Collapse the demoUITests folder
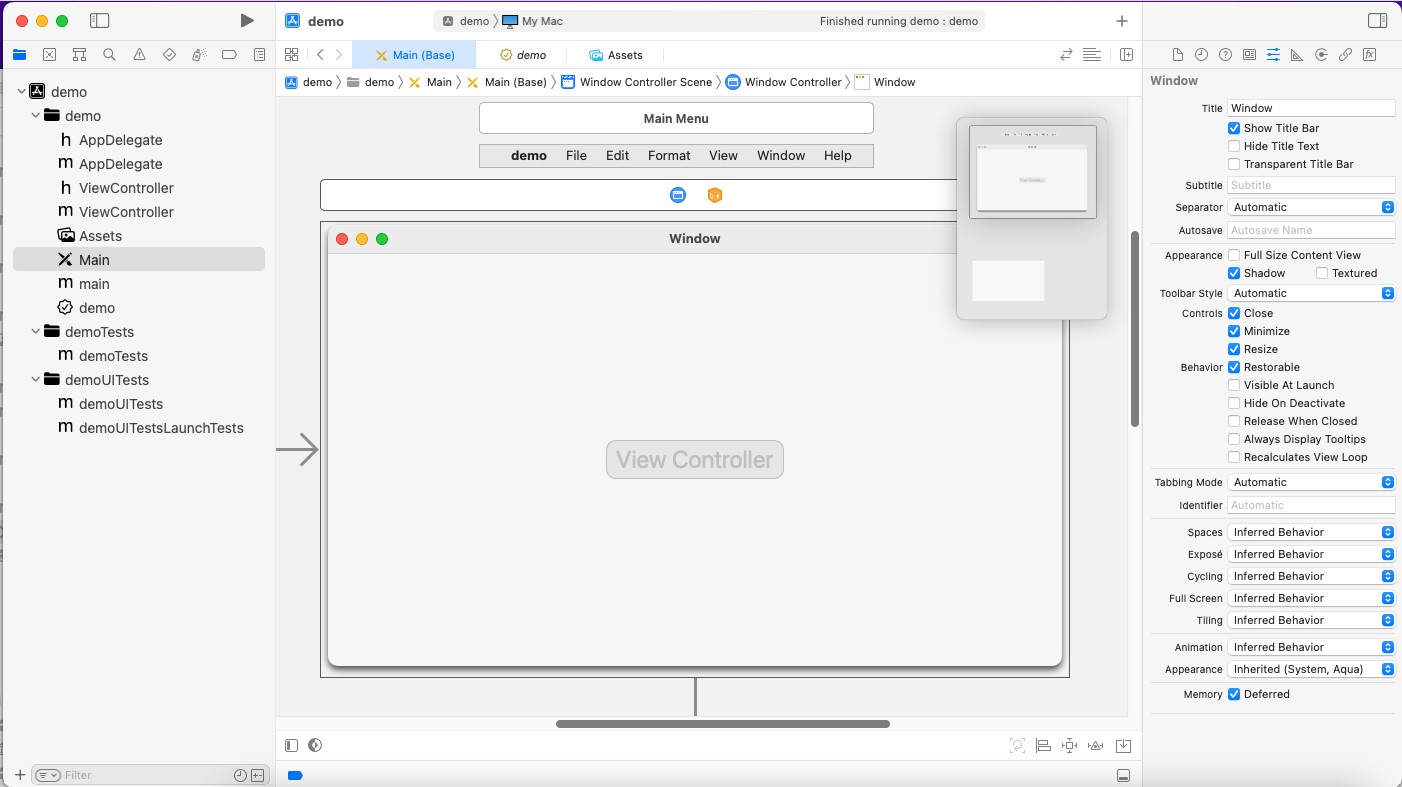The height and width of the screenshot is (787, 1402). 36,380
